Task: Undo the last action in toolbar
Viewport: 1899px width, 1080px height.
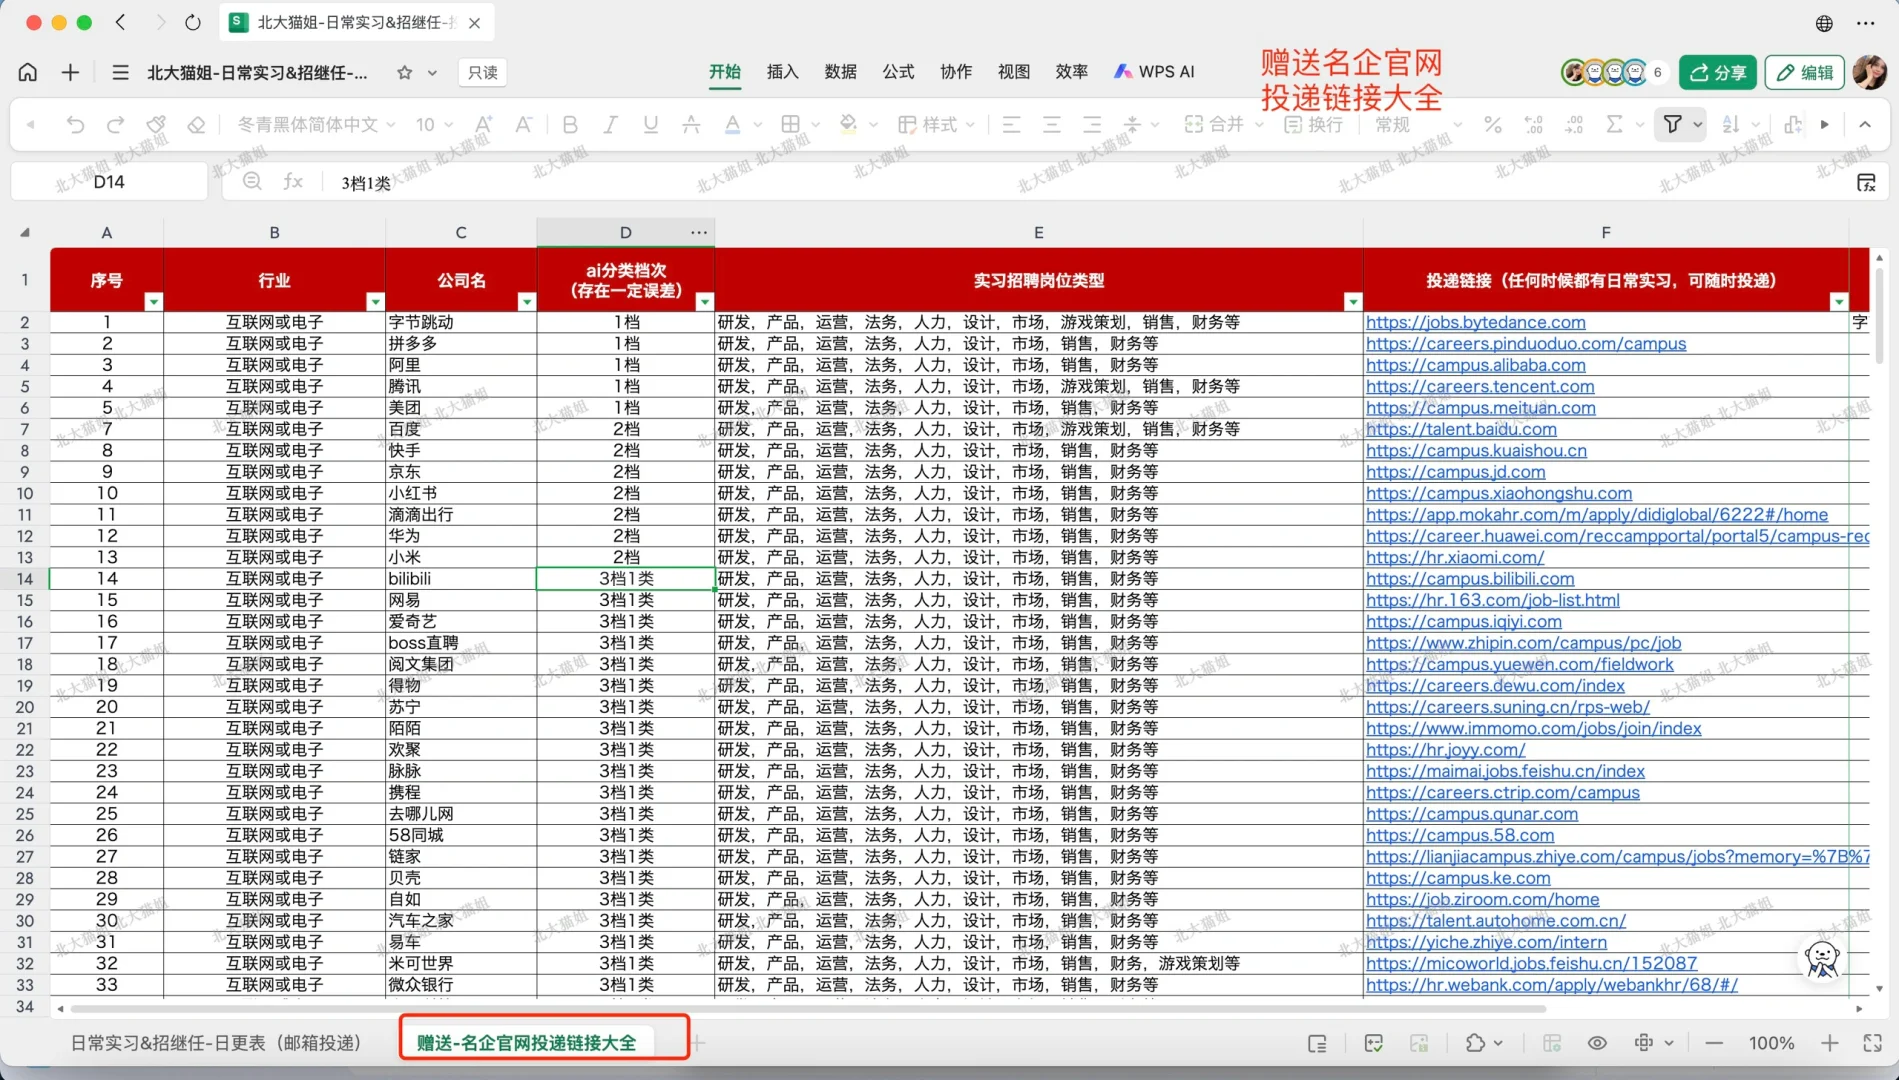Action: pyautogui.click(x=75, y=124)
